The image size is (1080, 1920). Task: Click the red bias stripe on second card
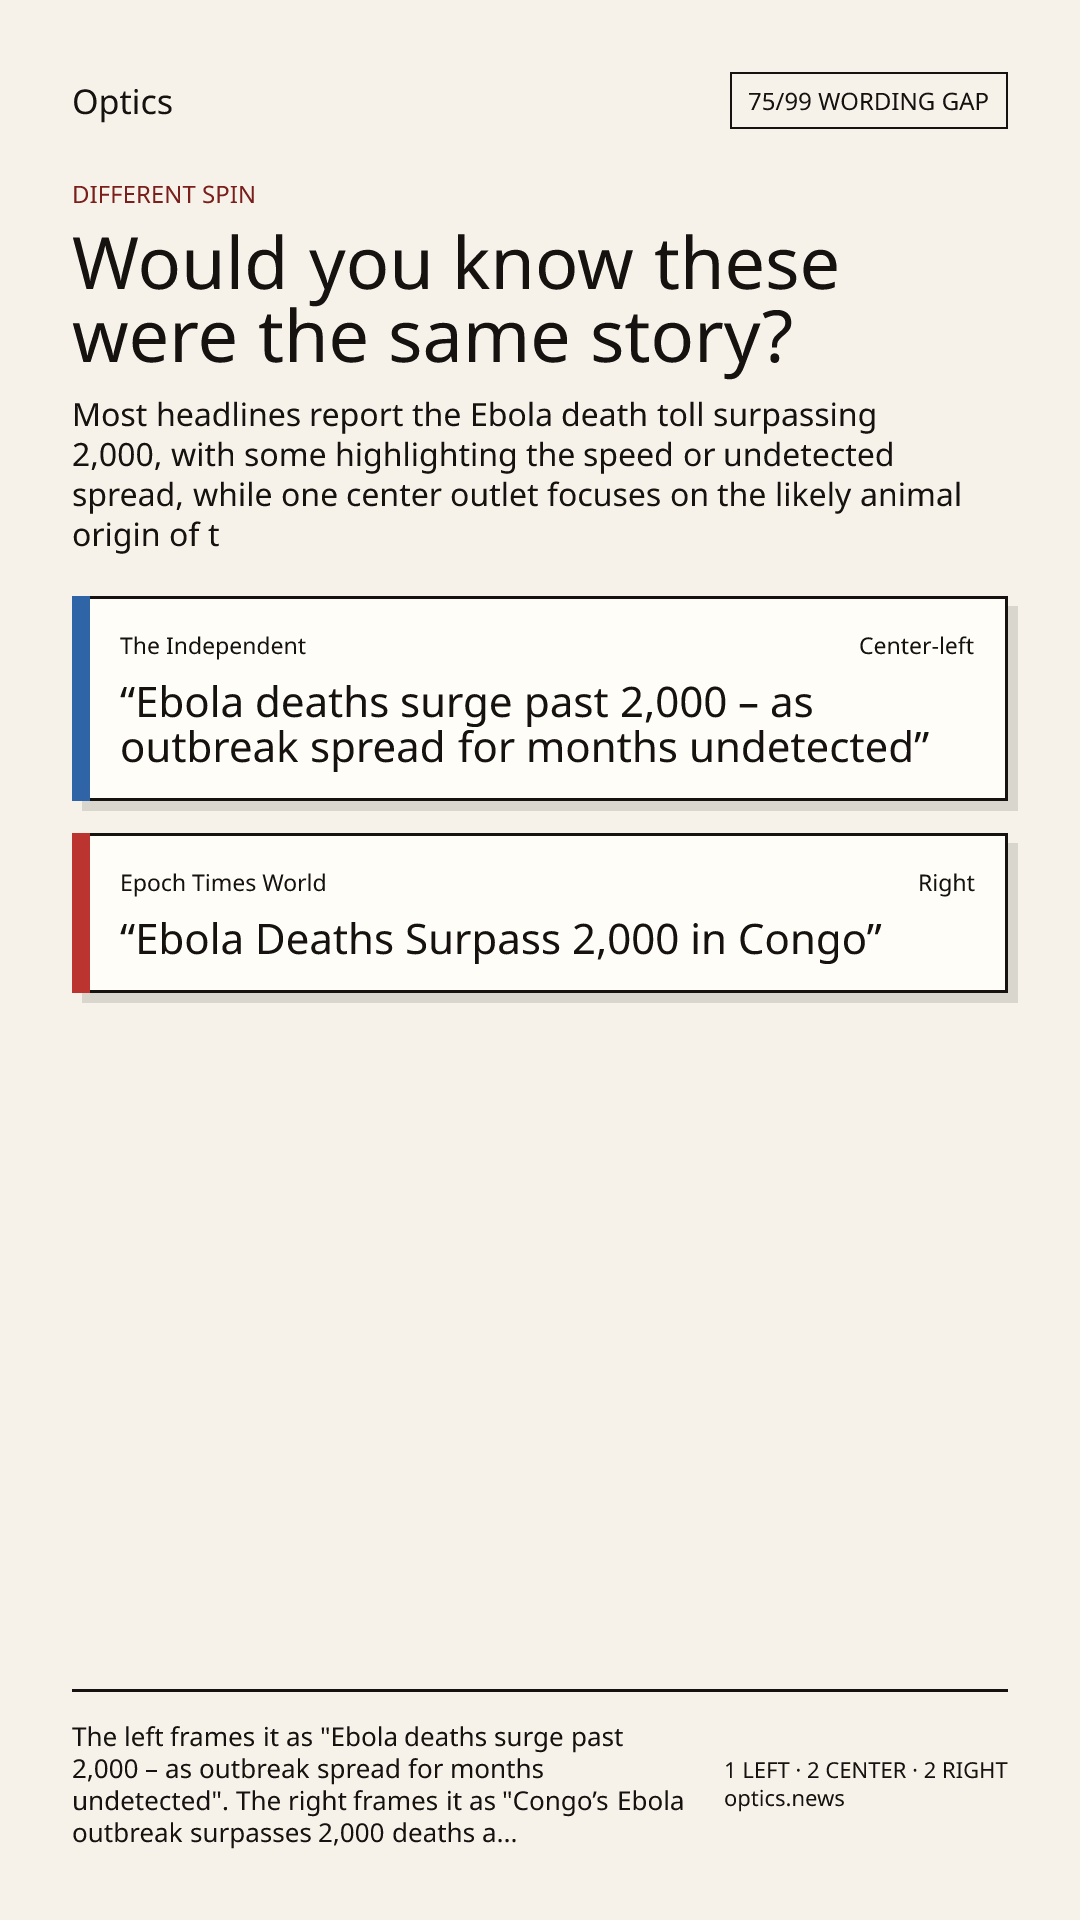[x=81, y=913]
